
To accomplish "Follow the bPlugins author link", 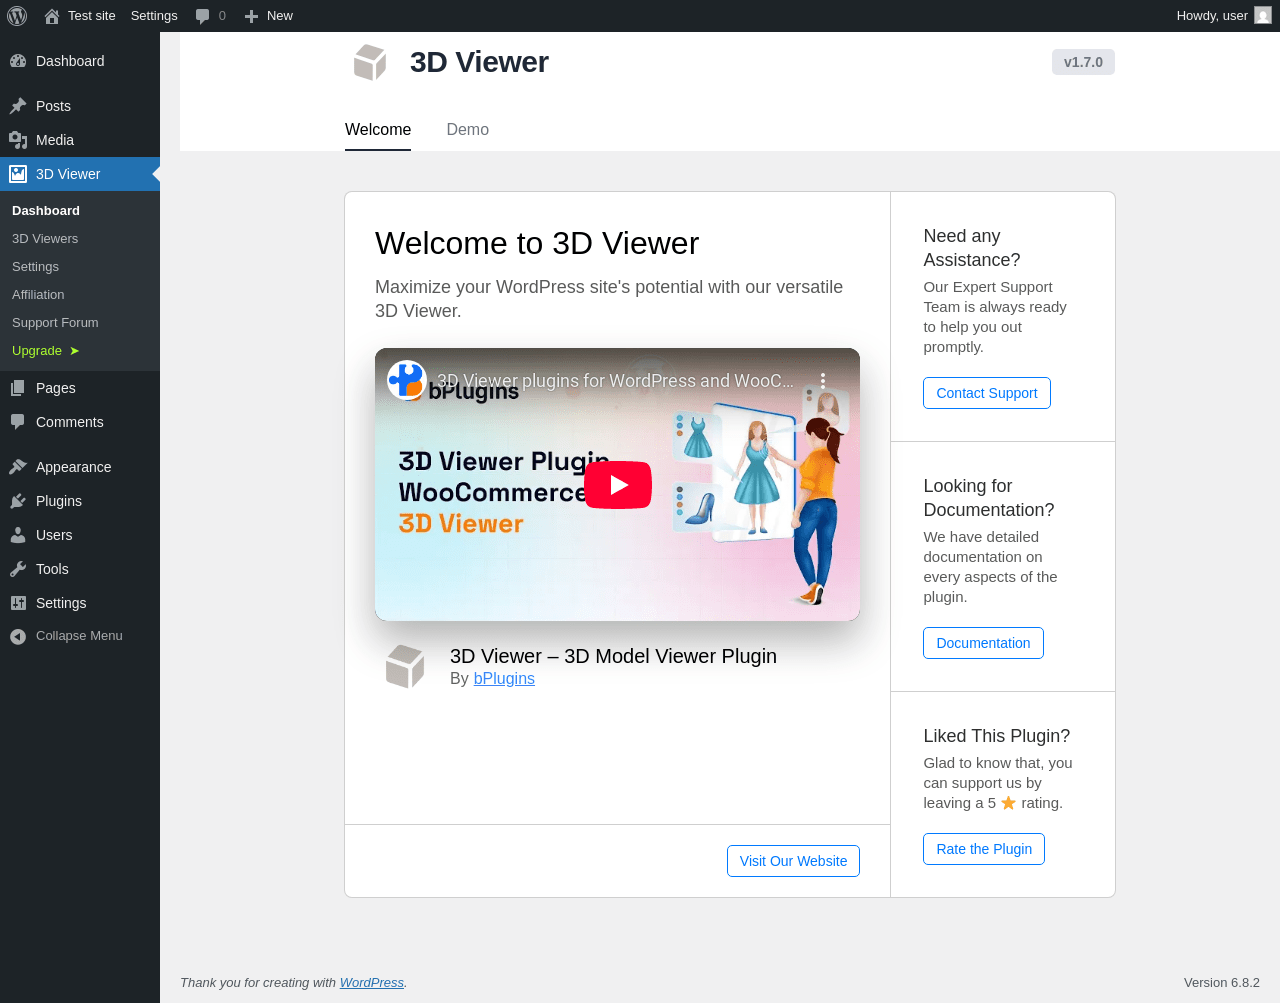I will click(504, 678).
